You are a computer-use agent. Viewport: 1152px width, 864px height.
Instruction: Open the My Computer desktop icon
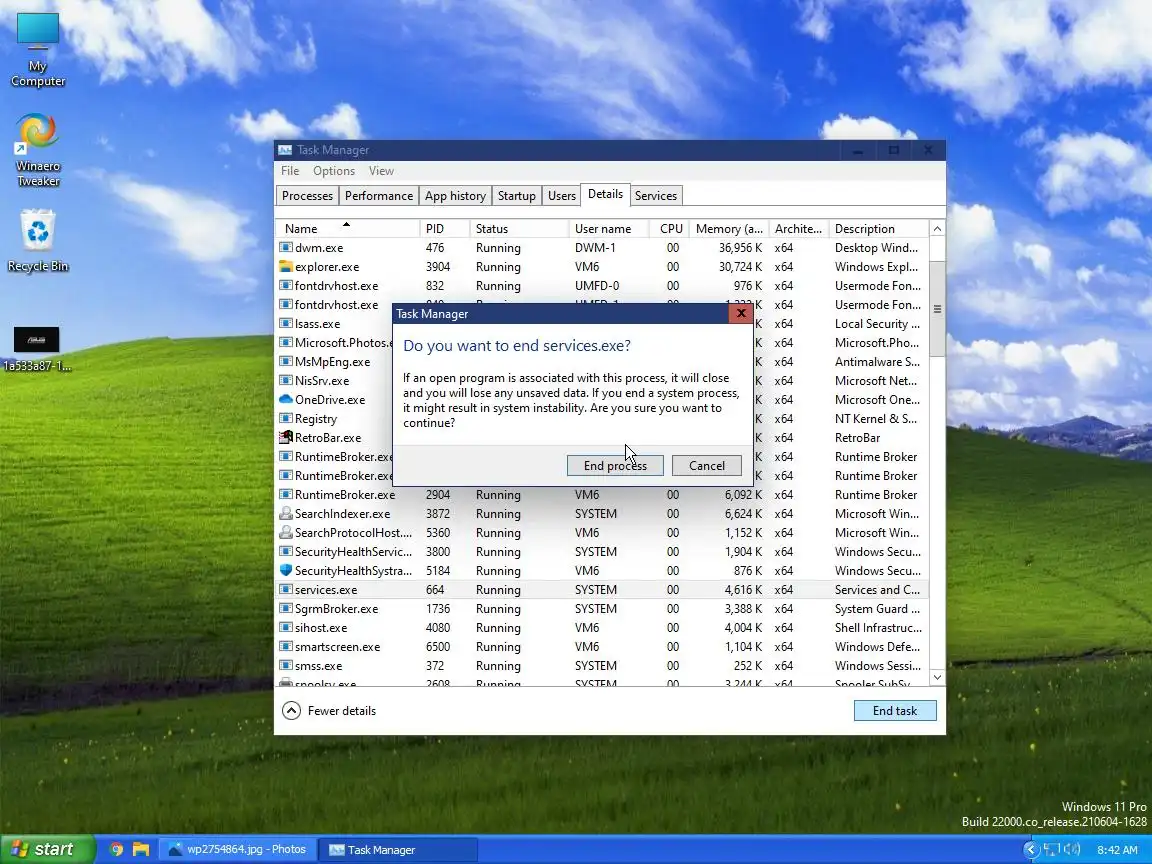(x=37, y=50)
